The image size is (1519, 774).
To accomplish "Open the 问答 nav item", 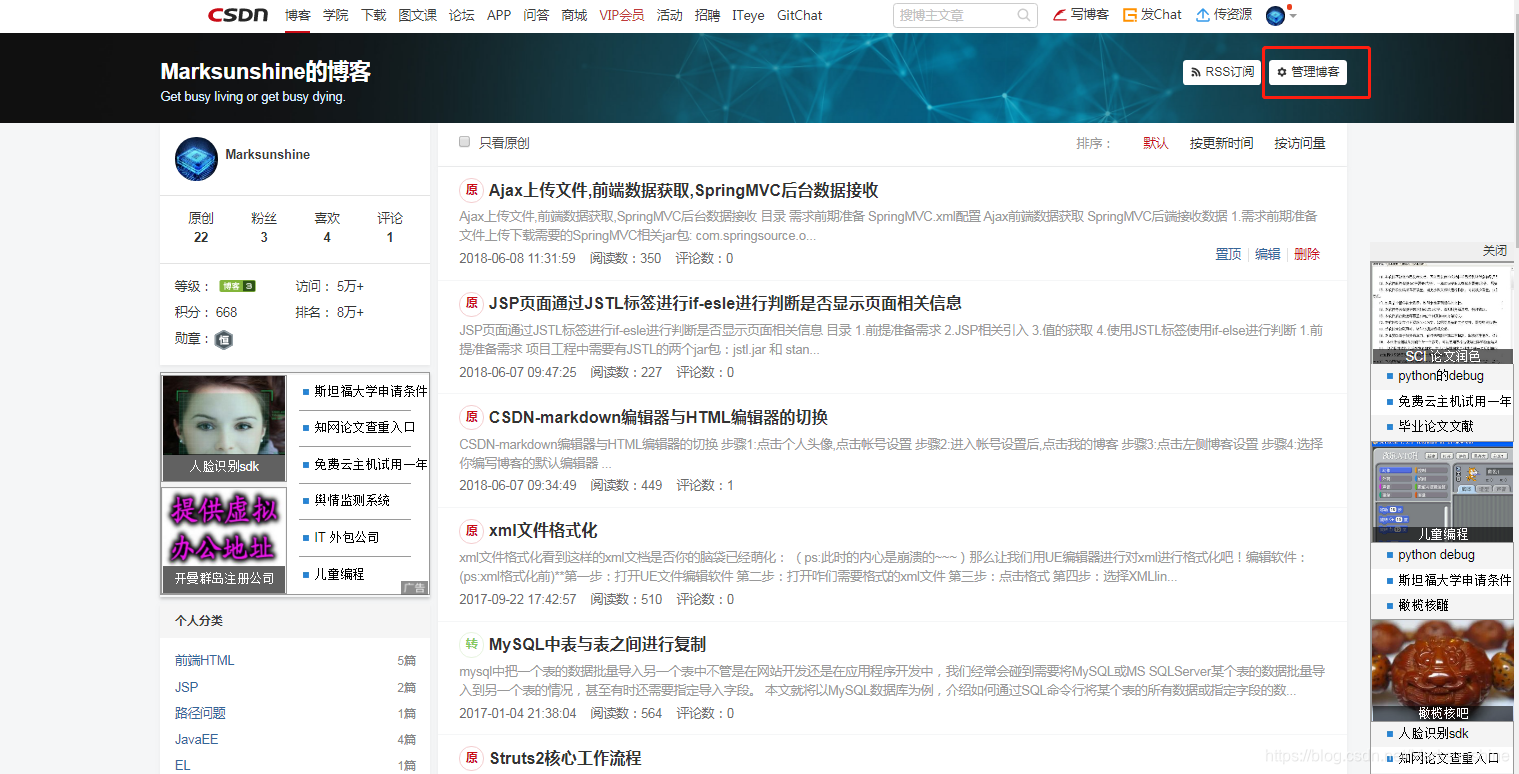I will click(536, 15).
